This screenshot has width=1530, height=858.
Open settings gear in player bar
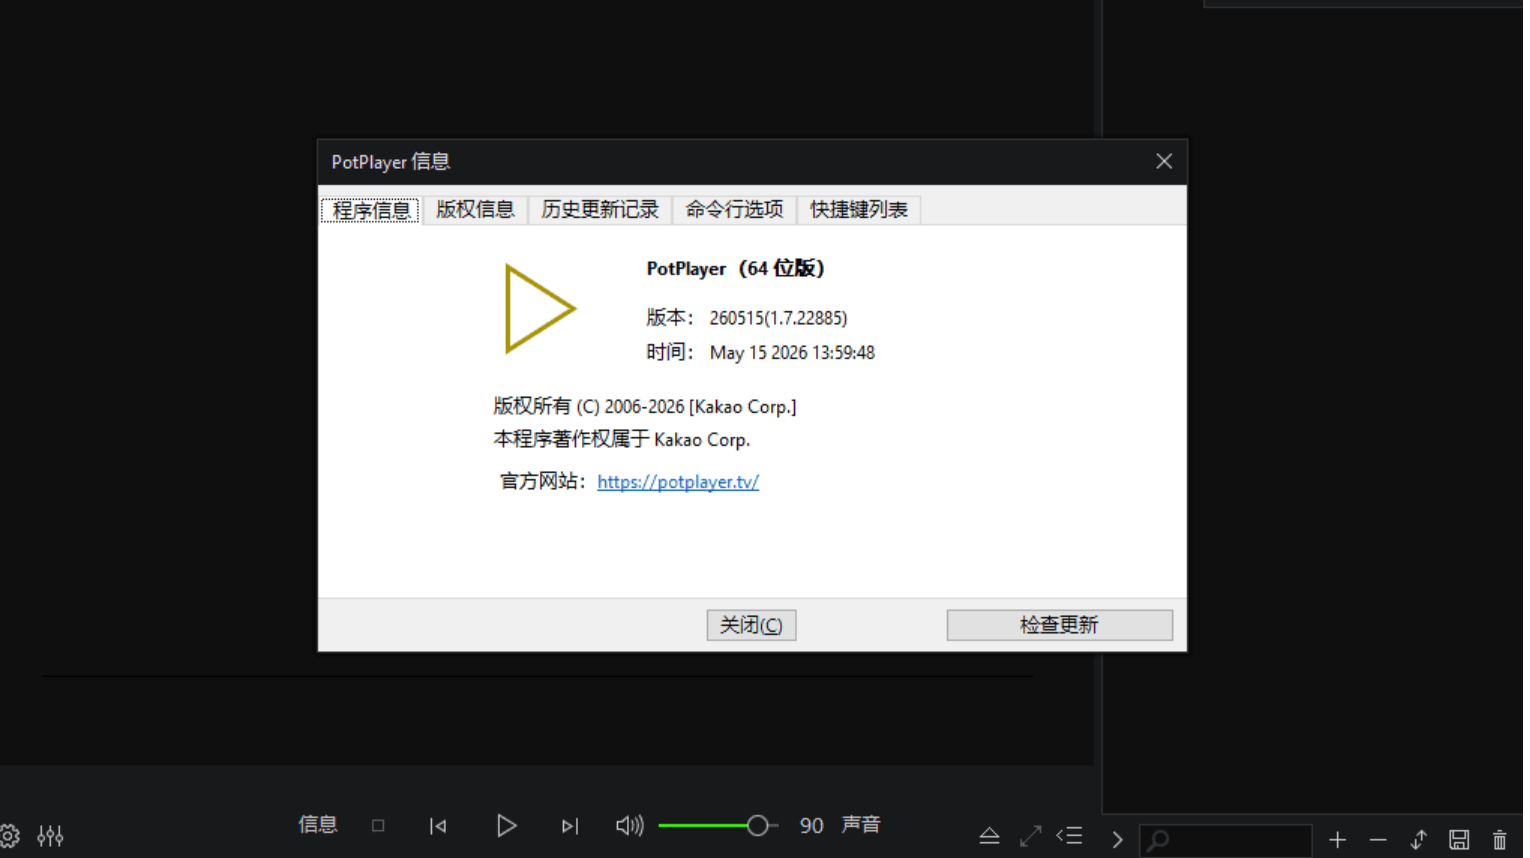9,836
